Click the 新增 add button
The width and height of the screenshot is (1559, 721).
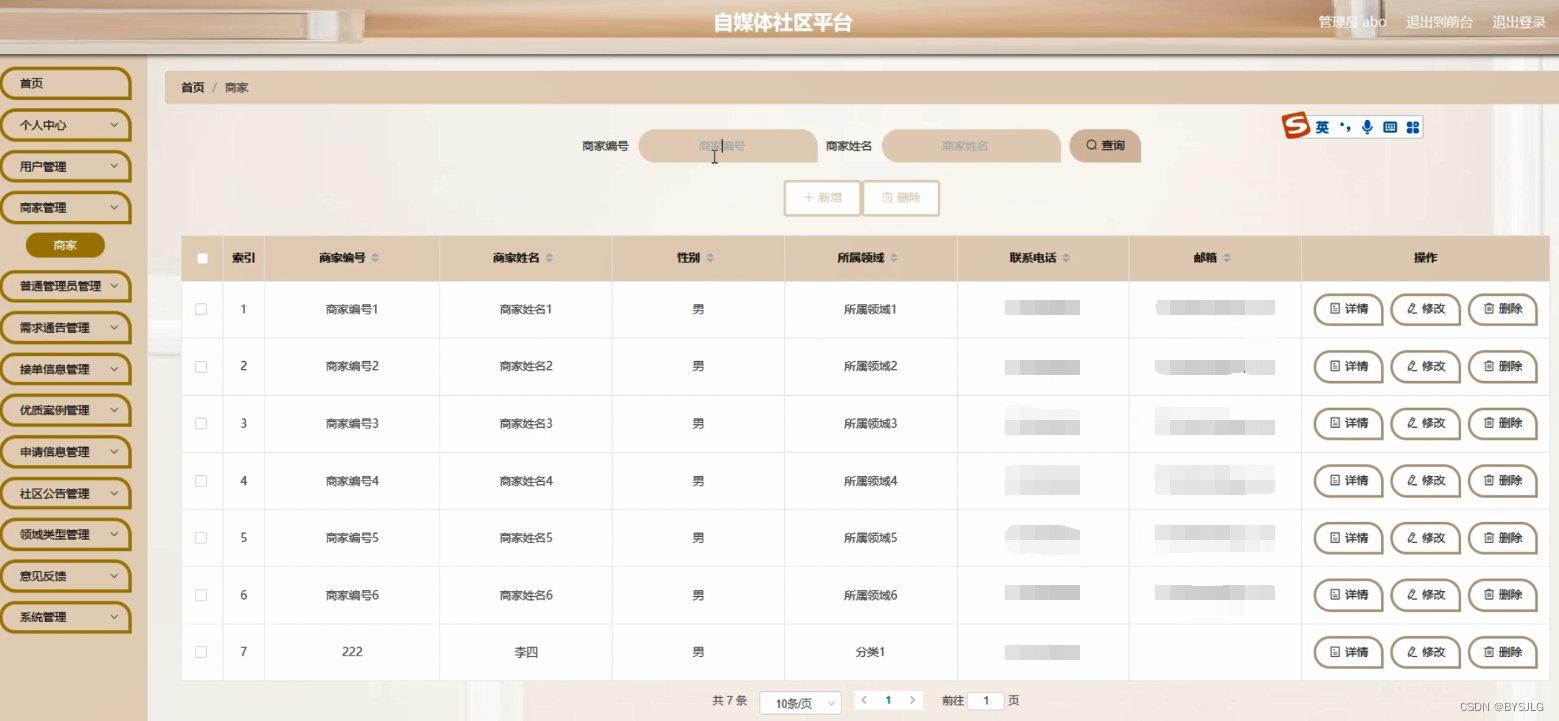point(822,198)
